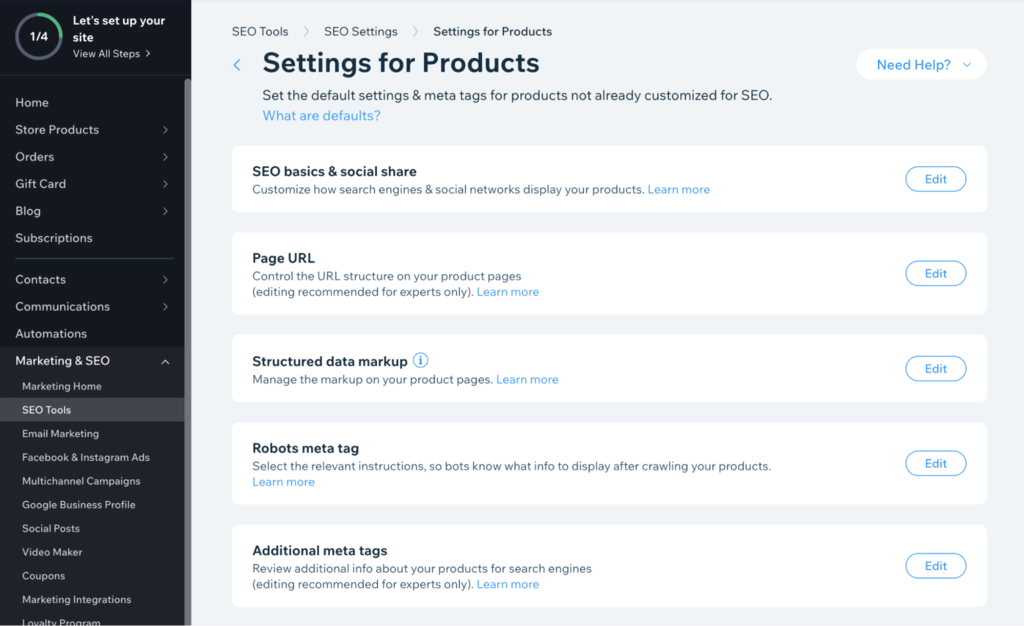Edit the Robots meta tag settings
Viewport: 1024px width, 626px height.
tap(935, 463)
